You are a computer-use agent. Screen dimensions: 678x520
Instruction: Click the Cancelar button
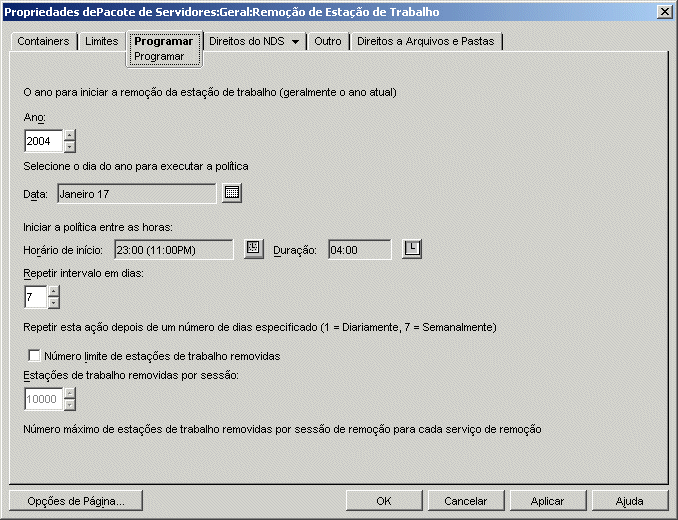[x=466, y=501]
